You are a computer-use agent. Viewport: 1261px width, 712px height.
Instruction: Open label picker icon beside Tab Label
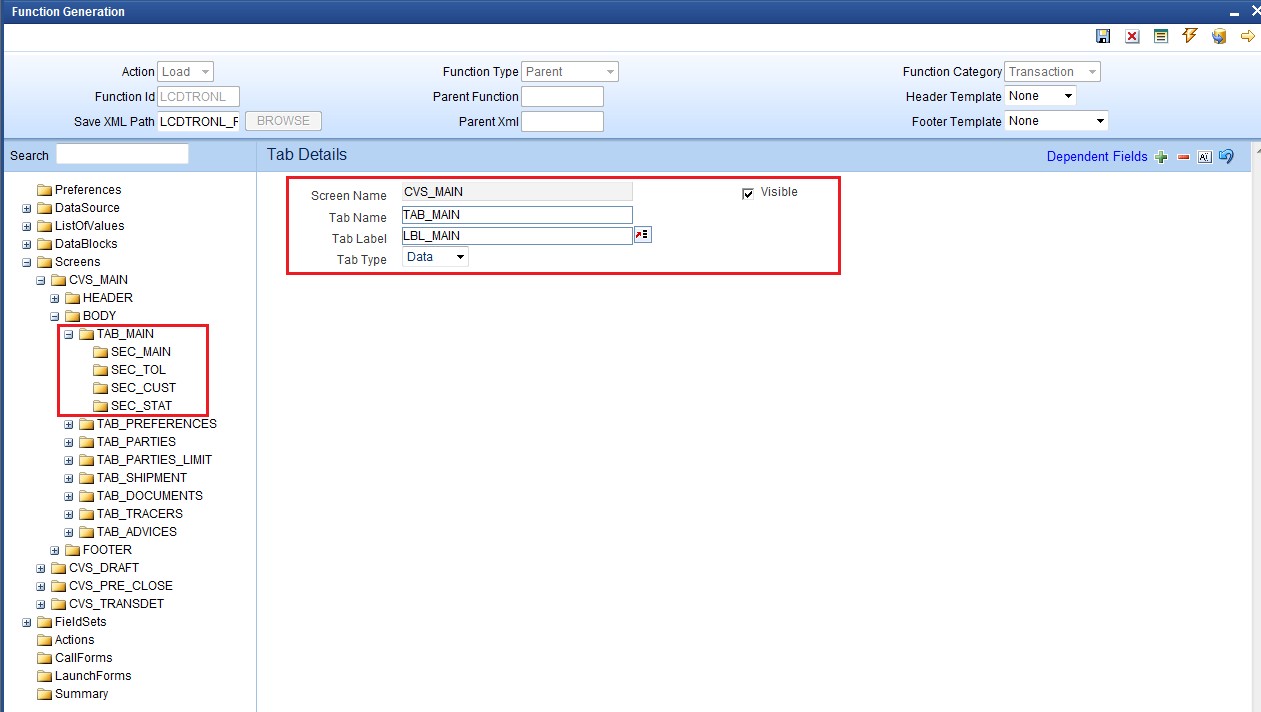pos(642,235)
